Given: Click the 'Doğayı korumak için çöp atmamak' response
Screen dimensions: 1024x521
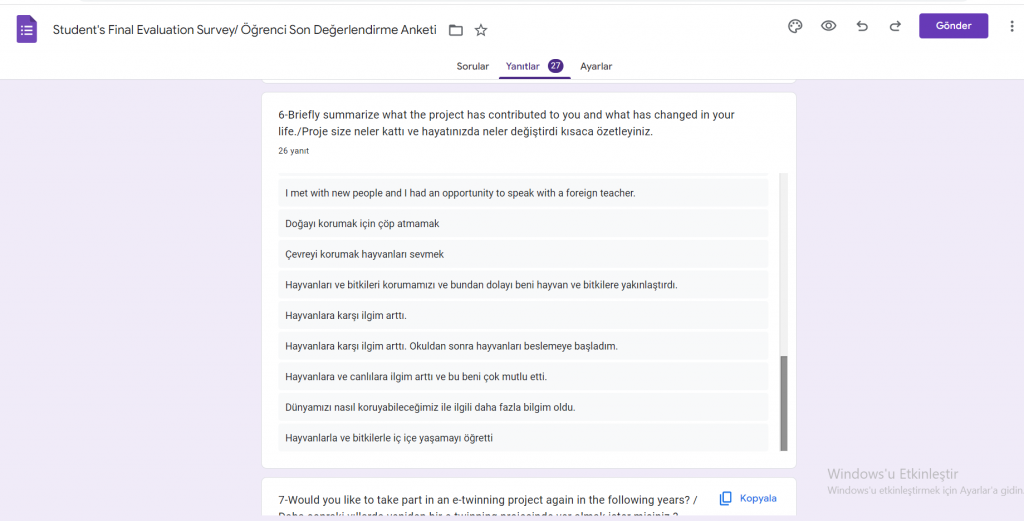Looking at the screenshot, I should (362, 223).
